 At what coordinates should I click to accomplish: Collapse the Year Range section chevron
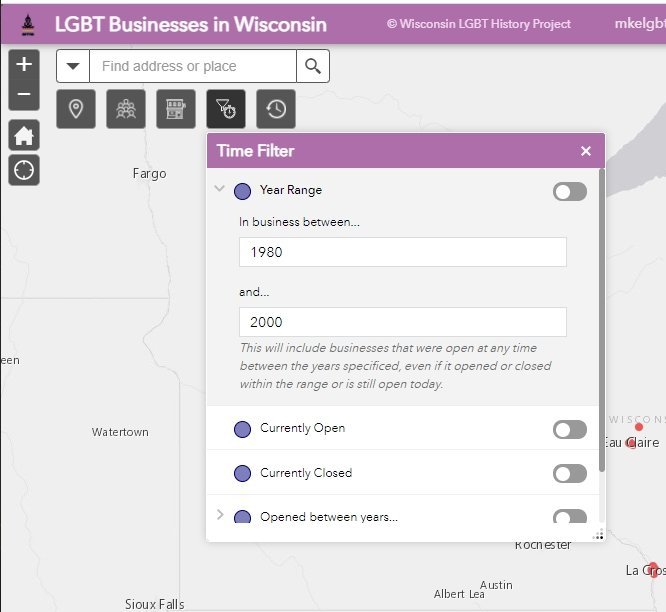click(220, 189)
